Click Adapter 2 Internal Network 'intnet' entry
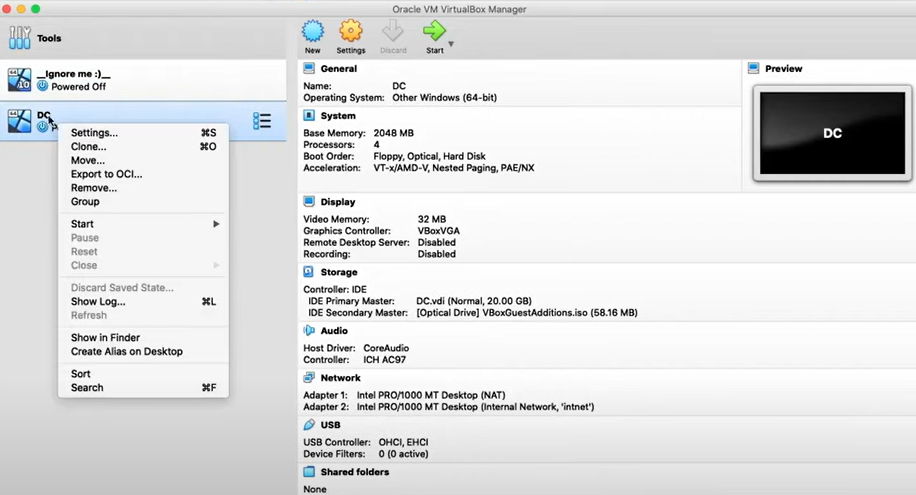The width and height of the screenshot is (916, 495). (476, 407)
